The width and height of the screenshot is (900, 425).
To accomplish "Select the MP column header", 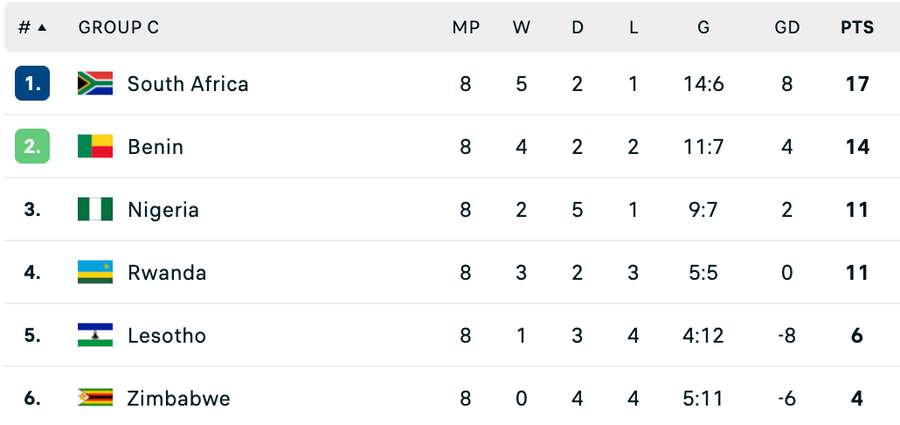I will tap(465, 28).
